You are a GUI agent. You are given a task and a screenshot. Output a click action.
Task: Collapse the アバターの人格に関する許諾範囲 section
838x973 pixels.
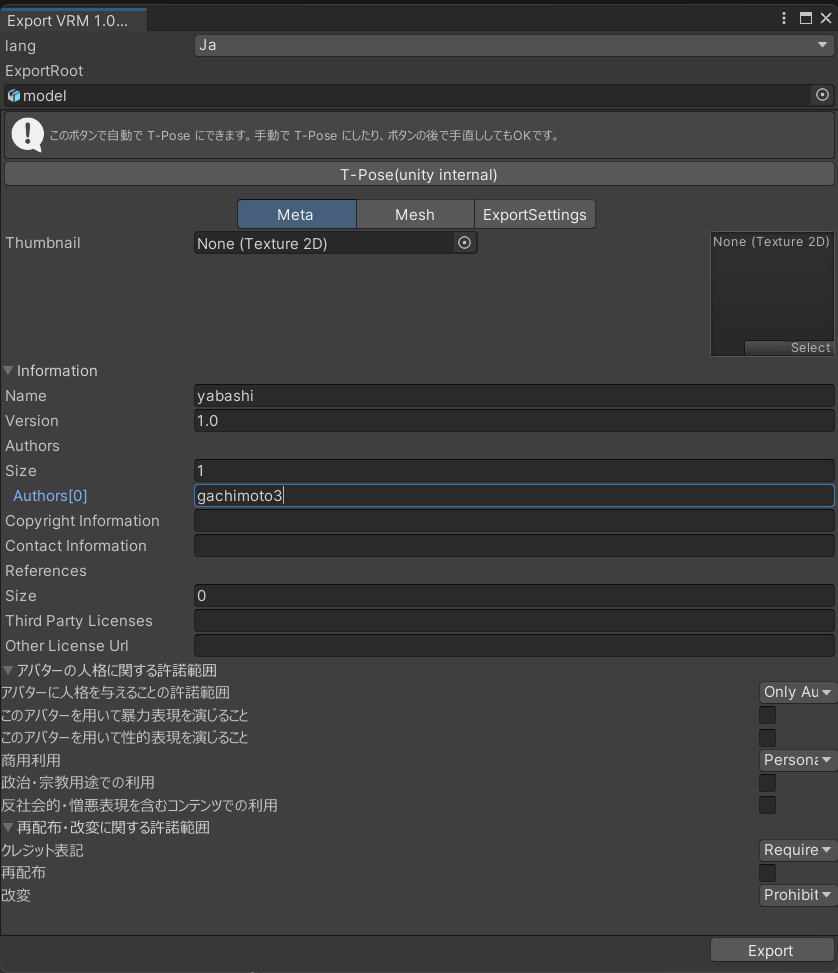(x=8, y=670)
